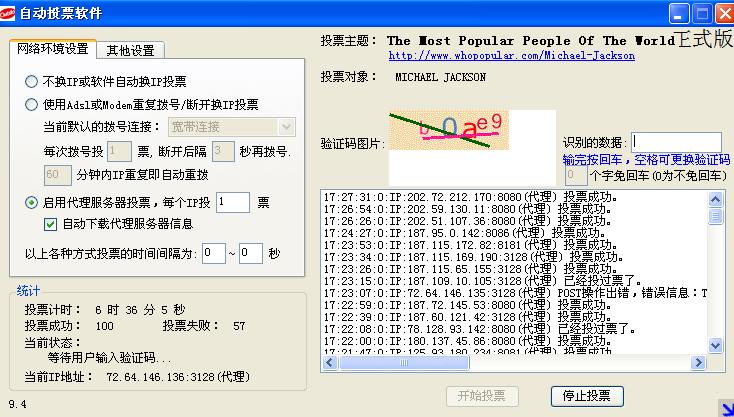
Task: Maximize the voting software window
Action: point(702,13)
